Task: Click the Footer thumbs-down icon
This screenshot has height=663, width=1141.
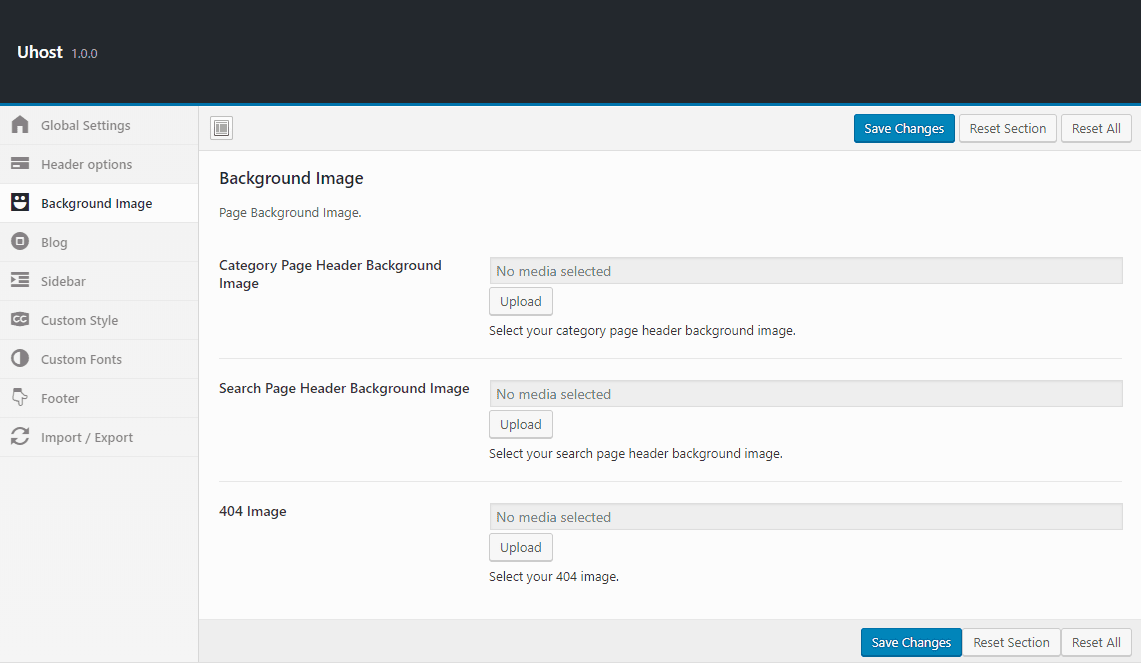Action: (x=20, y=398)
